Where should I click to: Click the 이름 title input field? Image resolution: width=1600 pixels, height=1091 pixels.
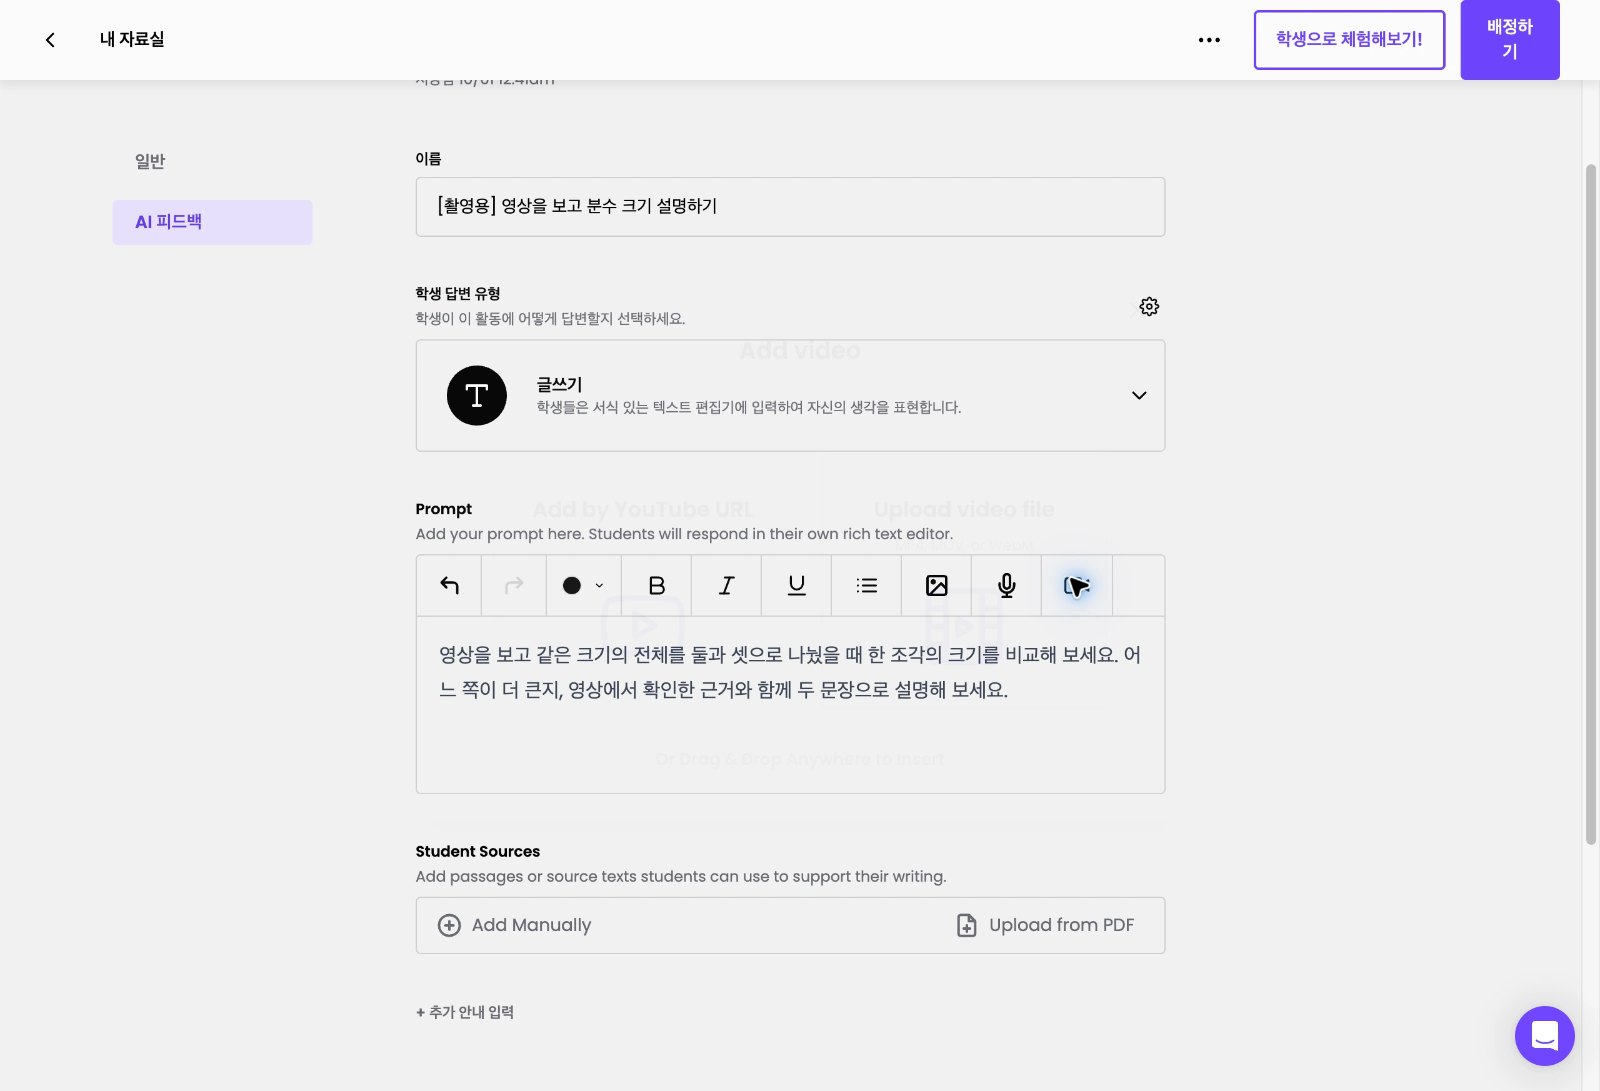click(x=790, y=207)
